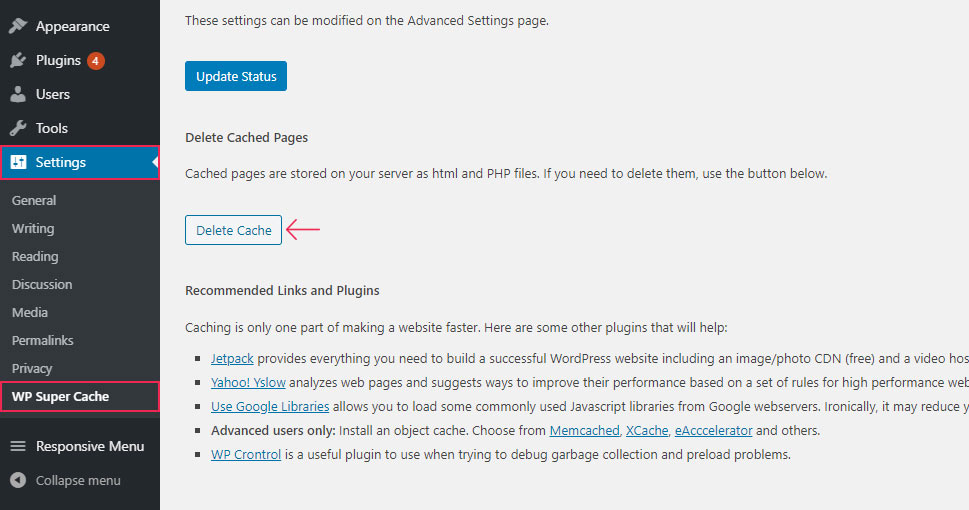
Task: Open the Responsive Menu item
Action: click(80, 446)
